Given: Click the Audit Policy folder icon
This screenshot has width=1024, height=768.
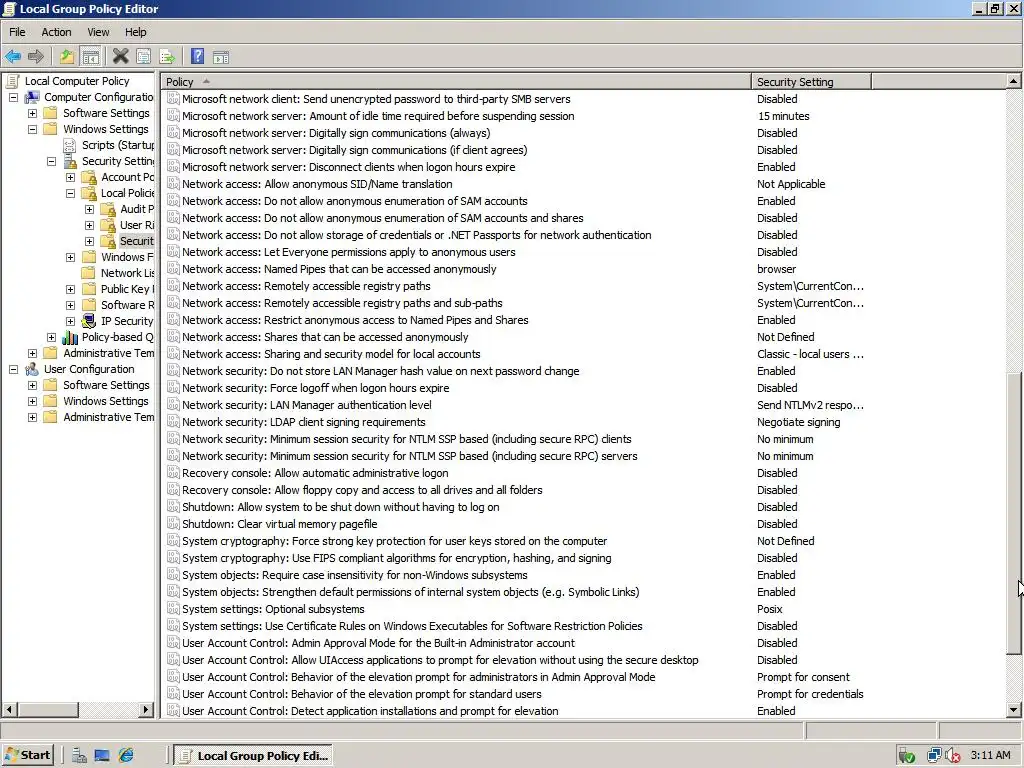Looking at the screenshot, I should click(x=108, y=209).
